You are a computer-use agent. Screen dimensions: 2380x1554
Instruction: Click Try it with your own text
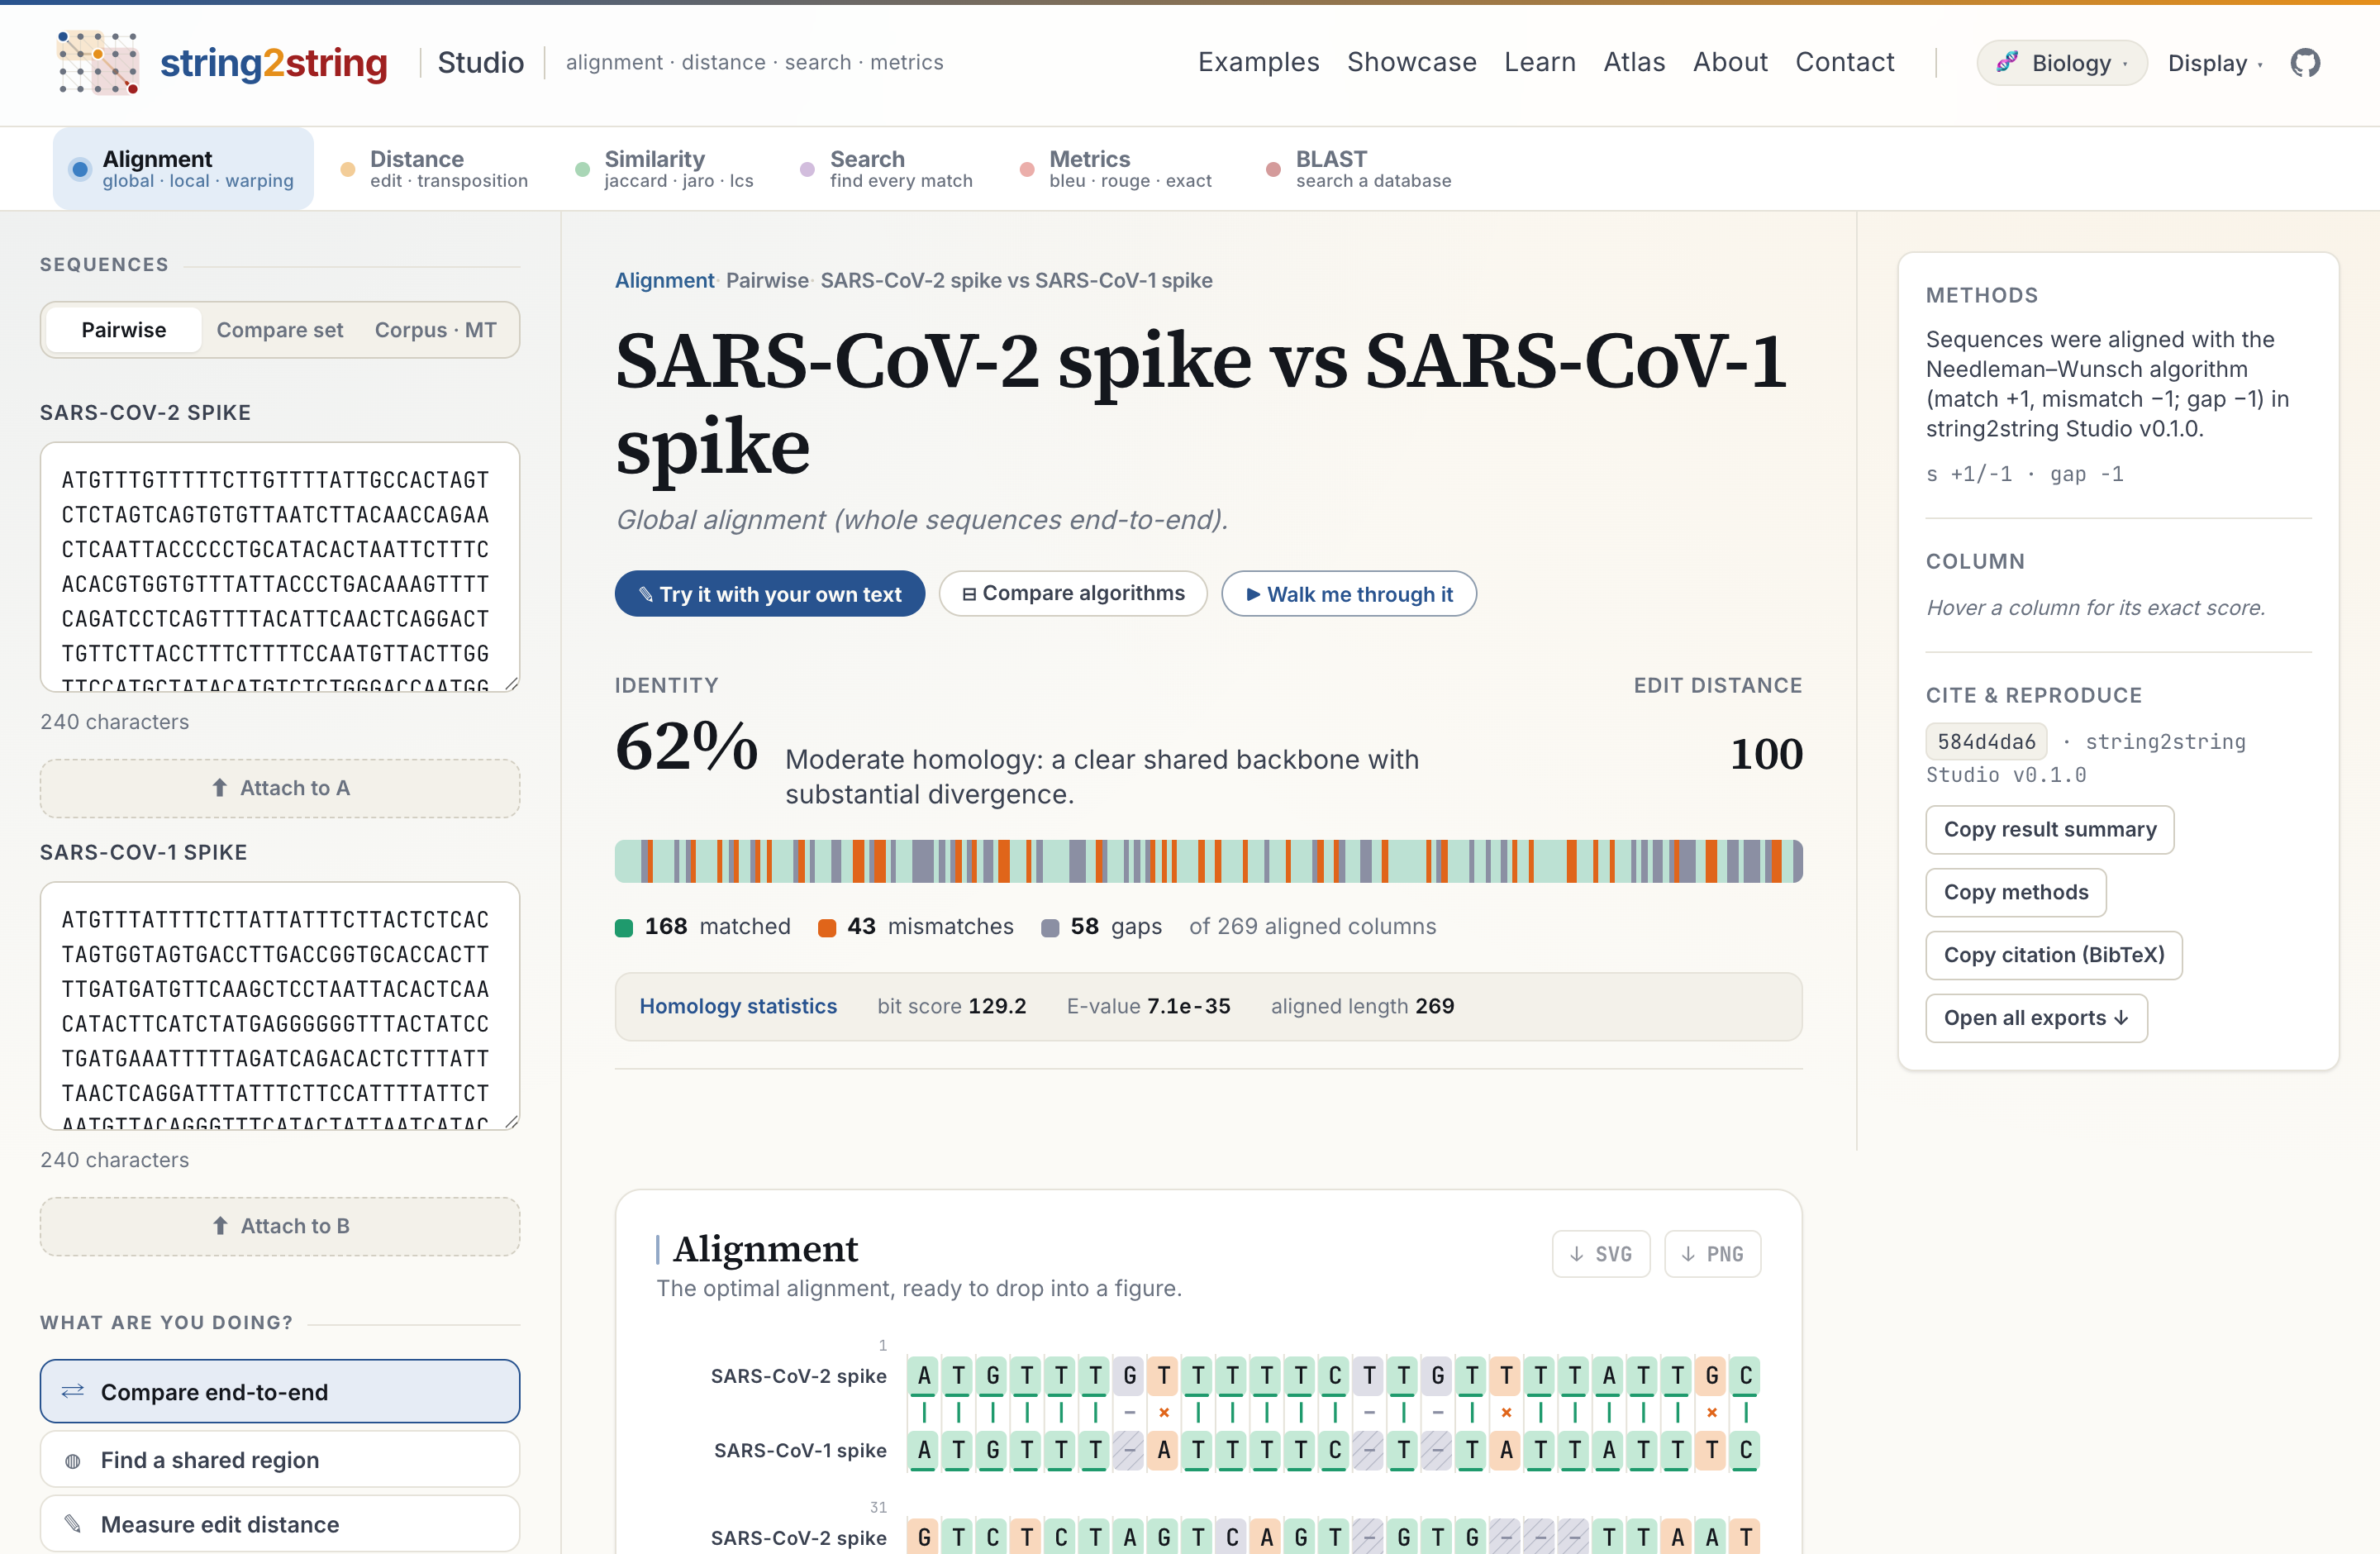tap(770, 594)
